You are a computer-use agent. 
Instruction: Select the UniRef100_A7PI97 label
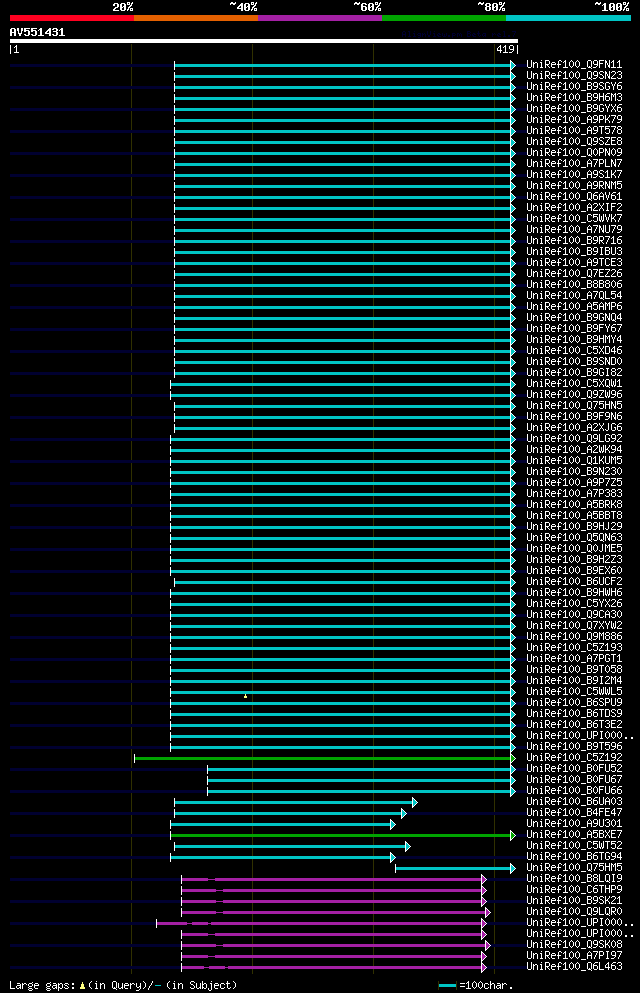click(x=574, y=956)
